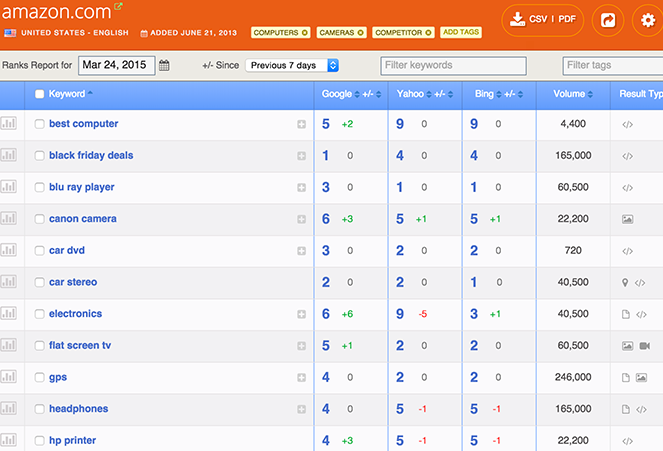This screenshot has width=663, height=451.
Task: Check the blu ray player checkbox
Action: (39, 187)
